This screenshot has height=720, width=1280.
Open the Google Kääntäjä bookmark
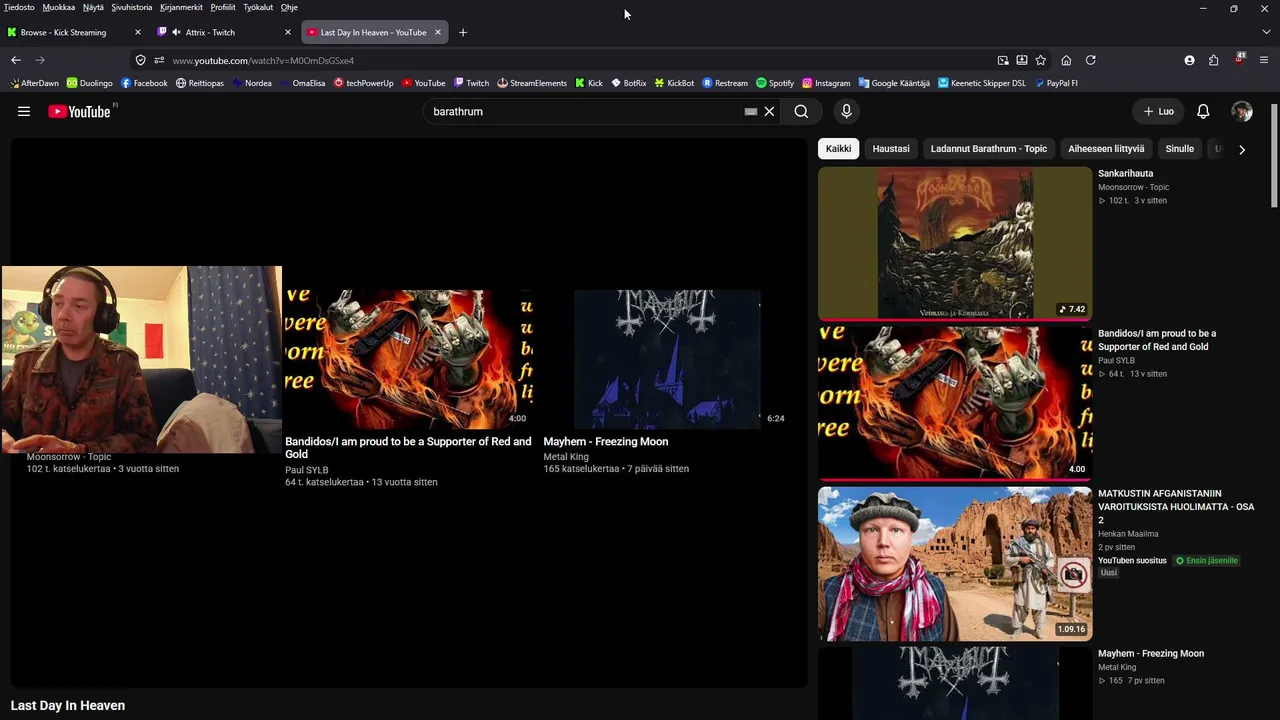894,83
